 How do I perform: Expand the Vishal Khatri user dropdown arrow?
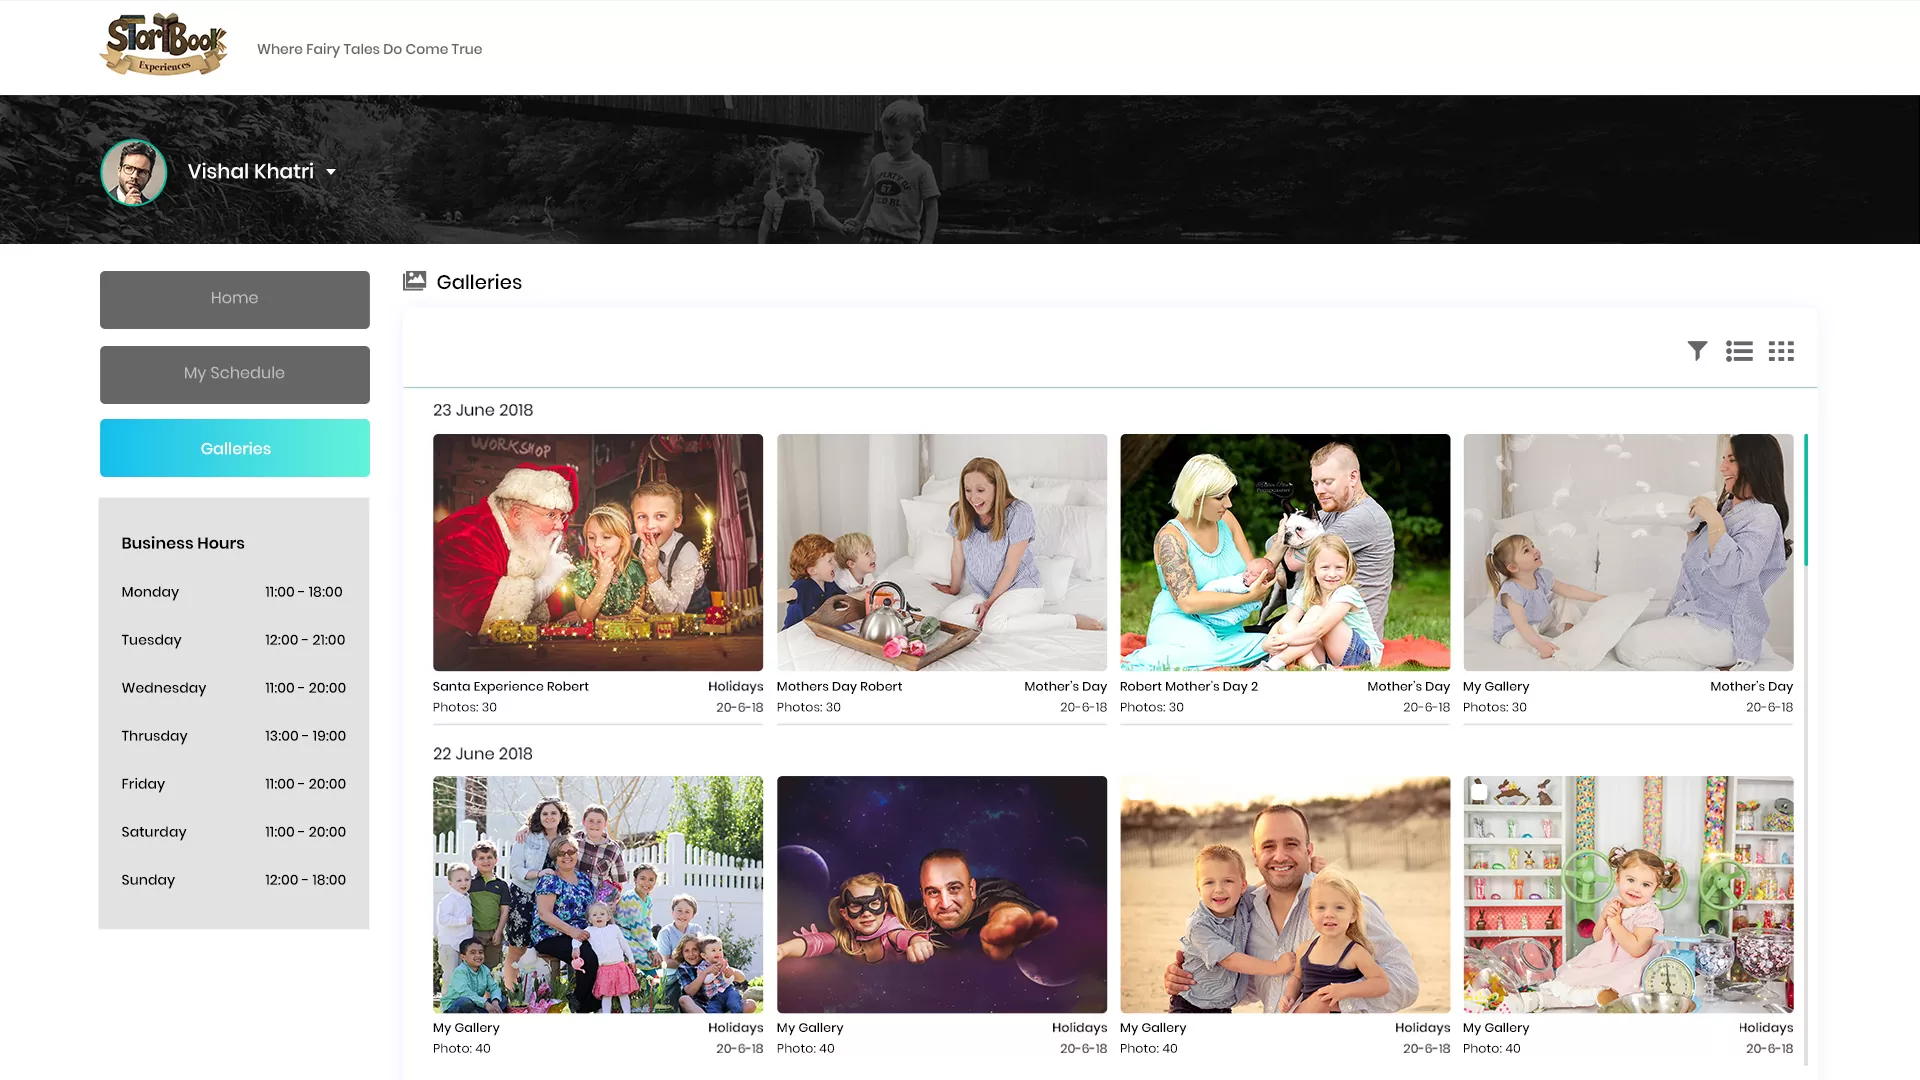pos(331,172)
